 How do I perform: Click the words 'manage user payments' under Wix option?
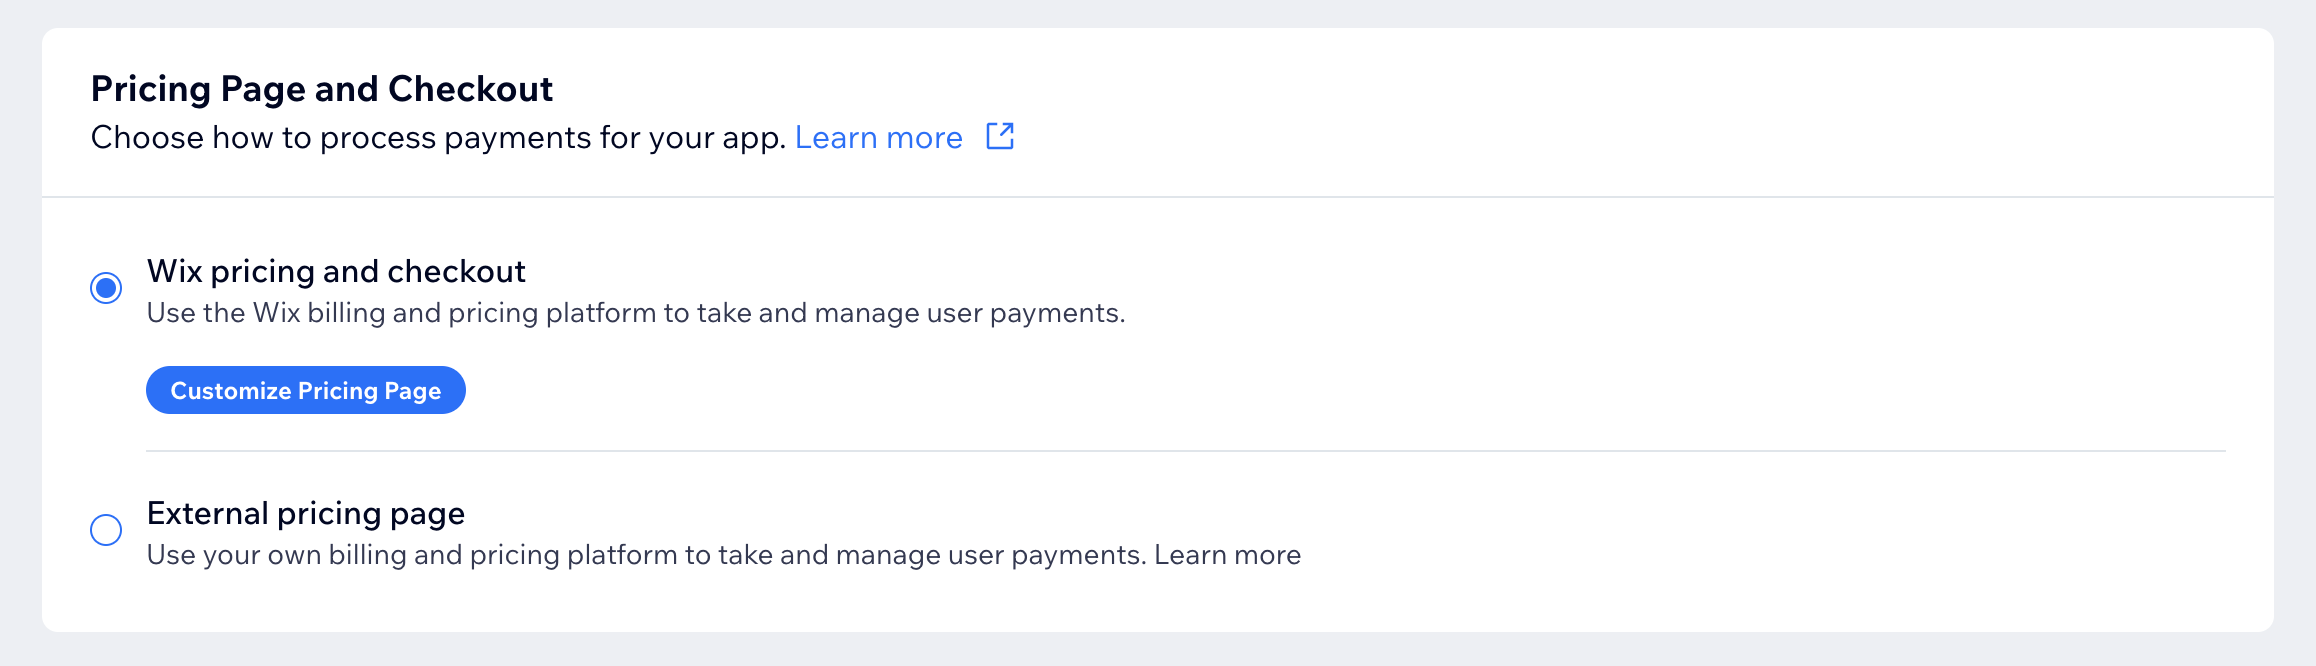[968, 313]
